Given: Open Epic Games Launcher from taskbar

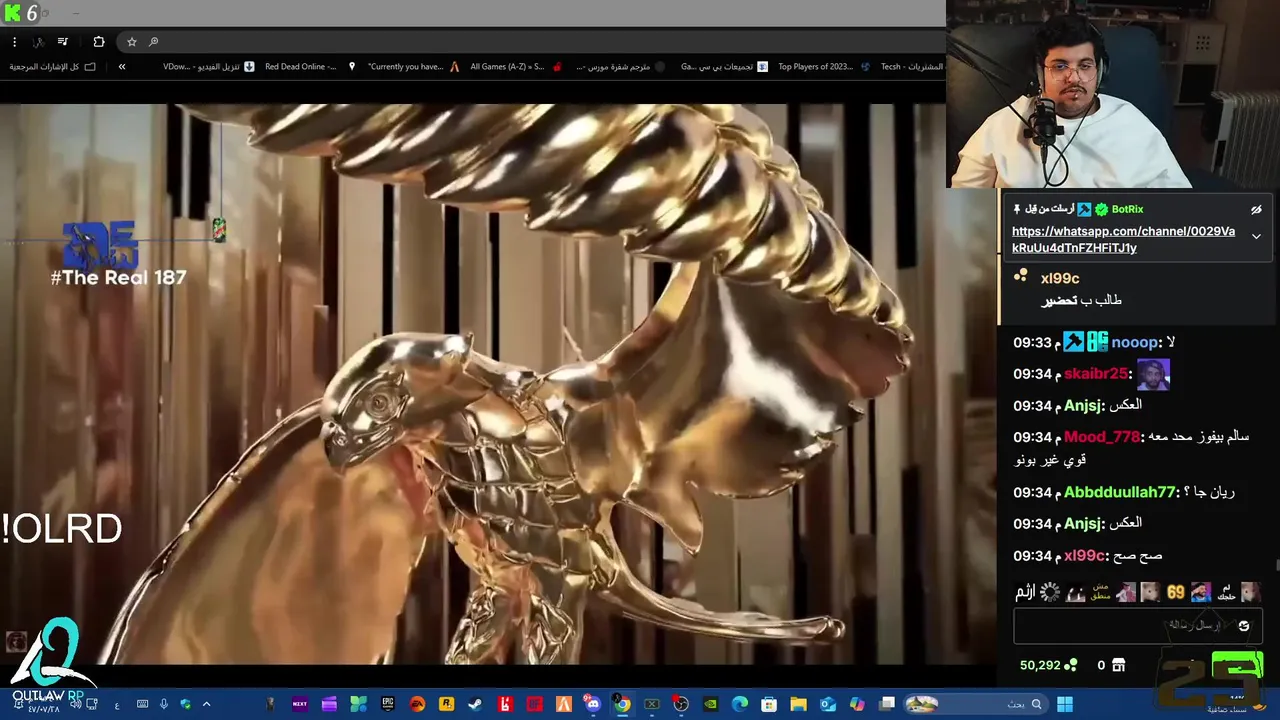Looking at the screenshot, I should coord(388,704).
